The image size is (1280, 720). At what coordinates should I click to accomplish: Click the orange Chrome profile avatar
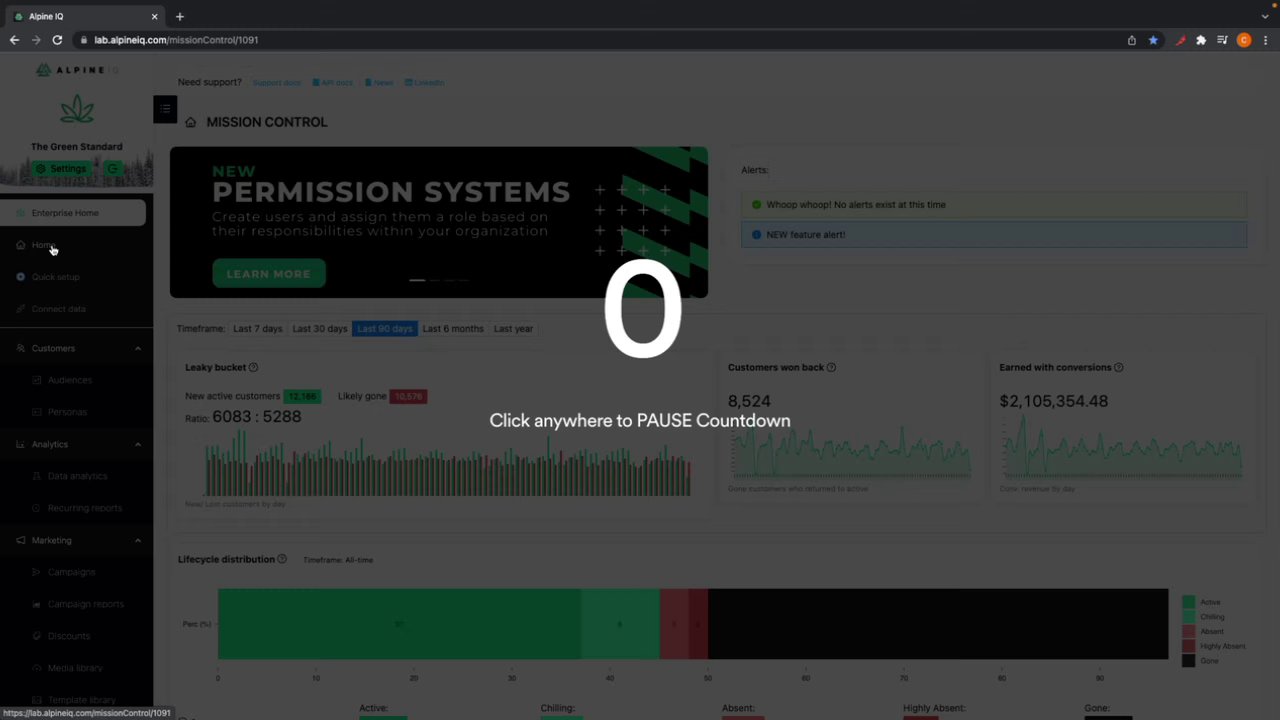click(1244, 40)
